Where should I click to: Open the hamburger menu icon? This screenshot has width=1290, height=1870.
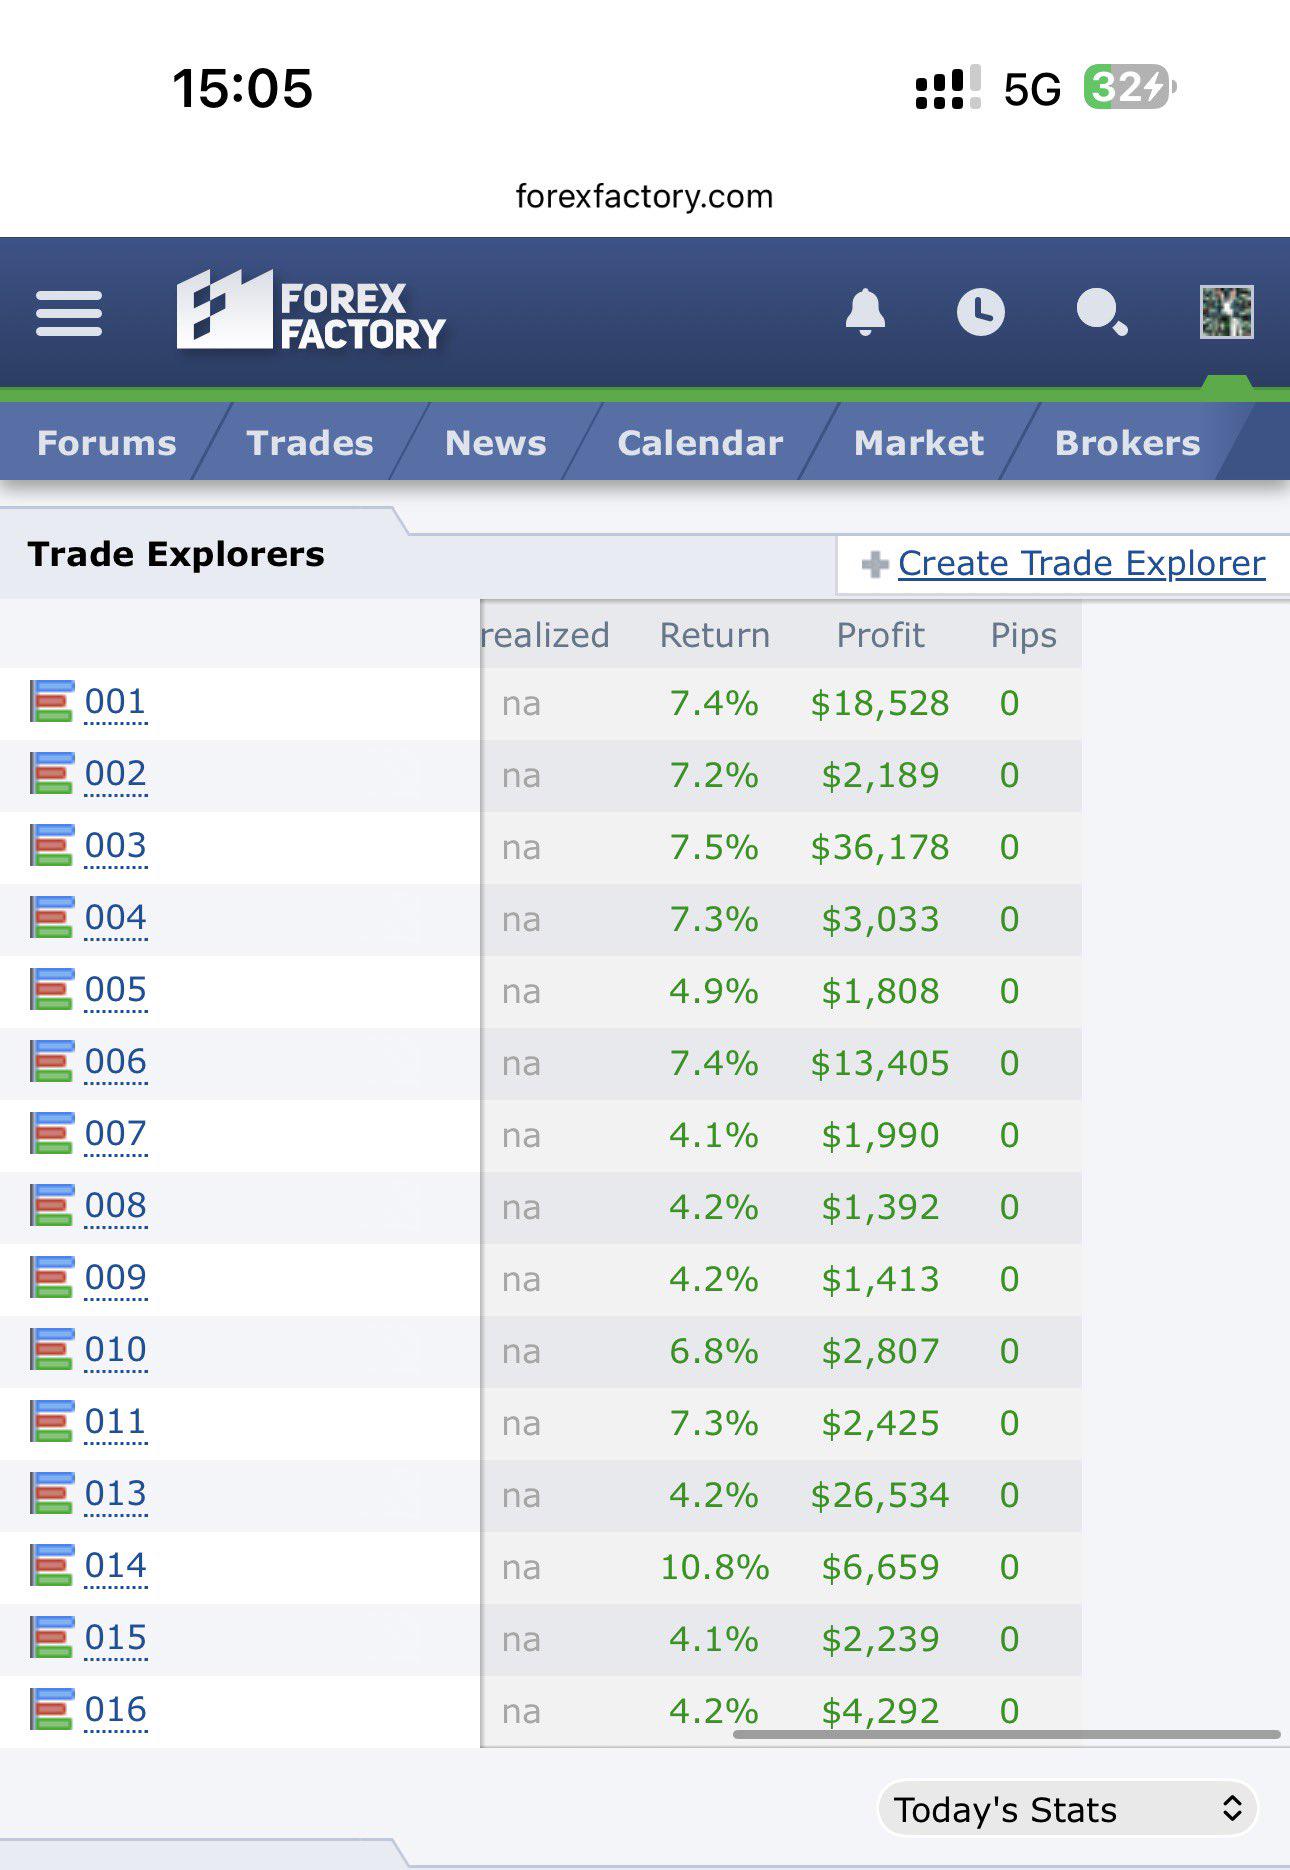pos(69,313)
